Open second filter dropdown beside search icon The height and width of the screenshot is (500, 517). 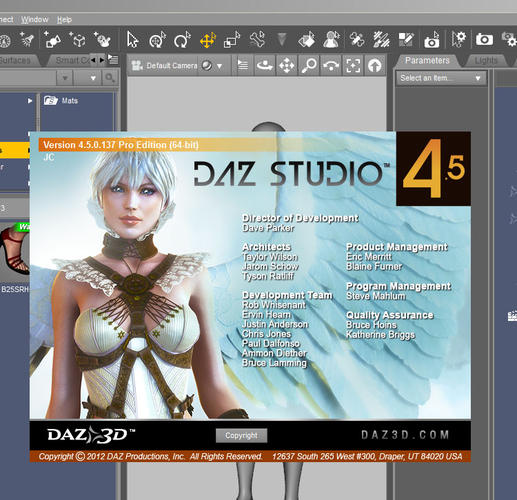click(x=93, y=78)
